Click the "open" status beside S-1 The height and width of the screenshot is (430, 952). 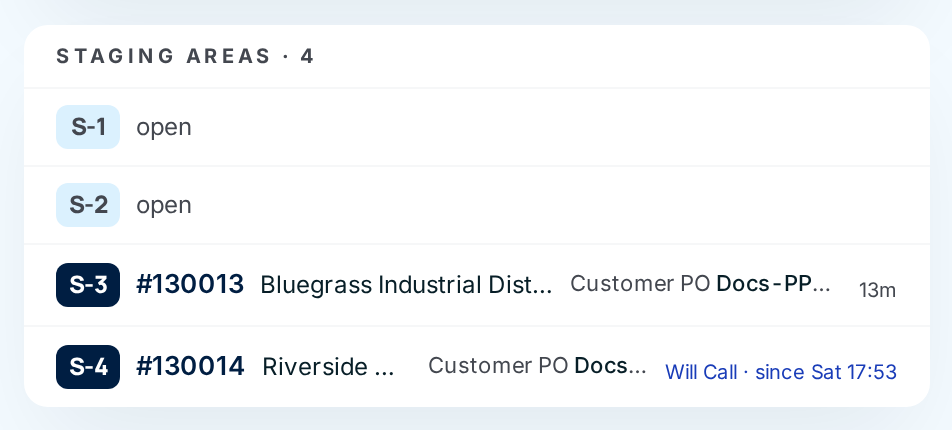click(x=164, y=128)
